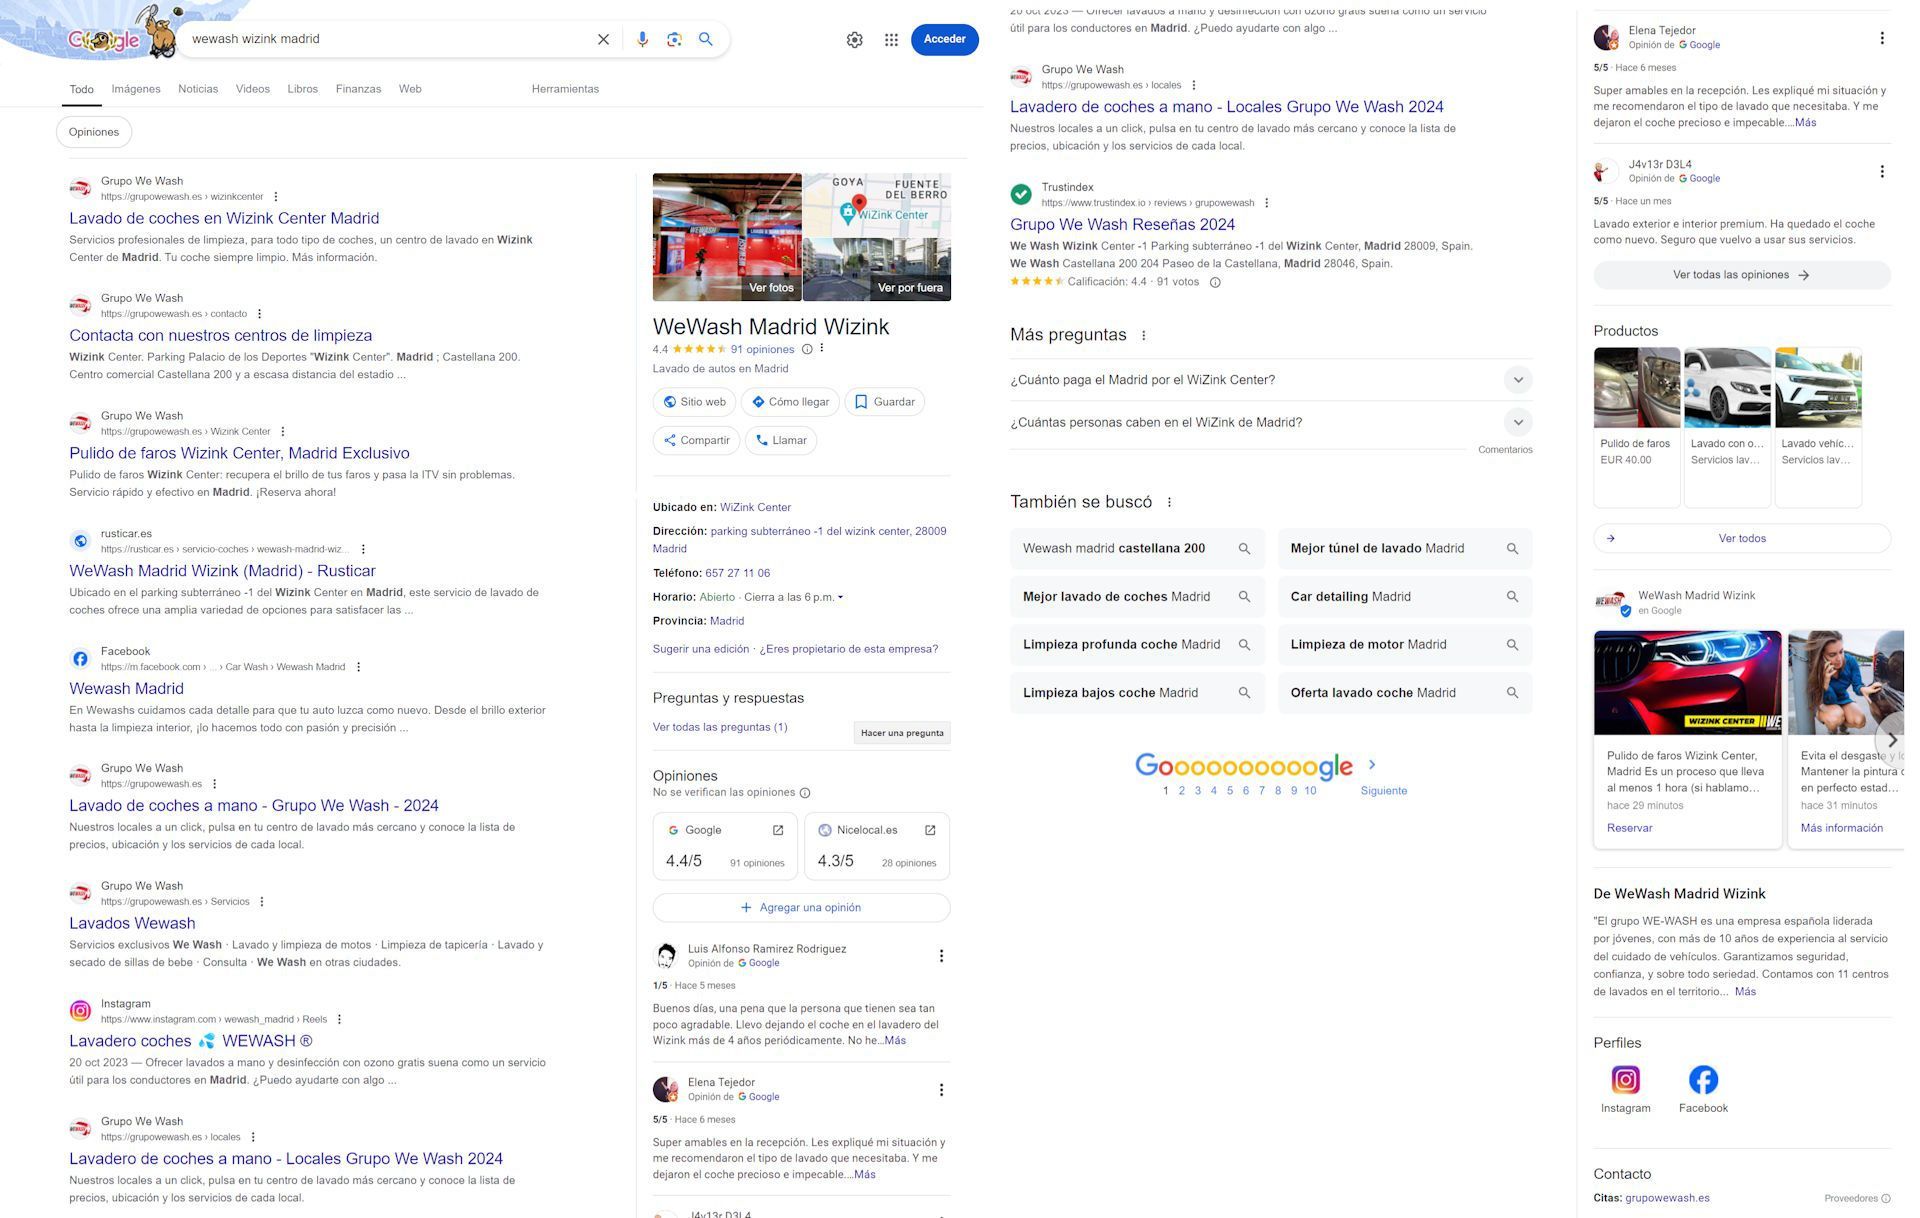Screen dimensions: 1920x1218
Task: Open more options next to the 91 opiniones rating
Action: [x=822, y=349]
